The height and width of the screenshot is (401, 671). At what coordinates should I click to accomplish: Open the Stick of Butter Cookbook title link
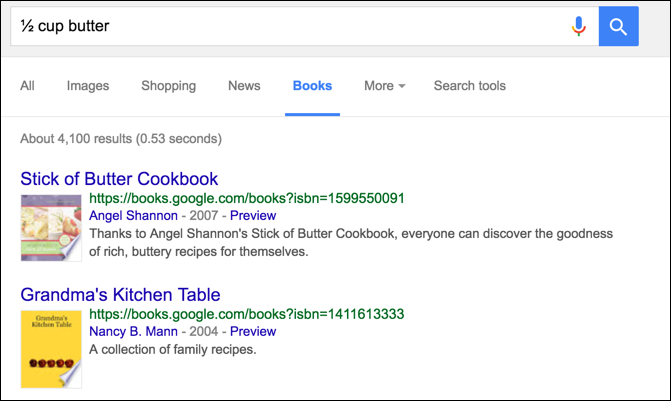point(119,179)
